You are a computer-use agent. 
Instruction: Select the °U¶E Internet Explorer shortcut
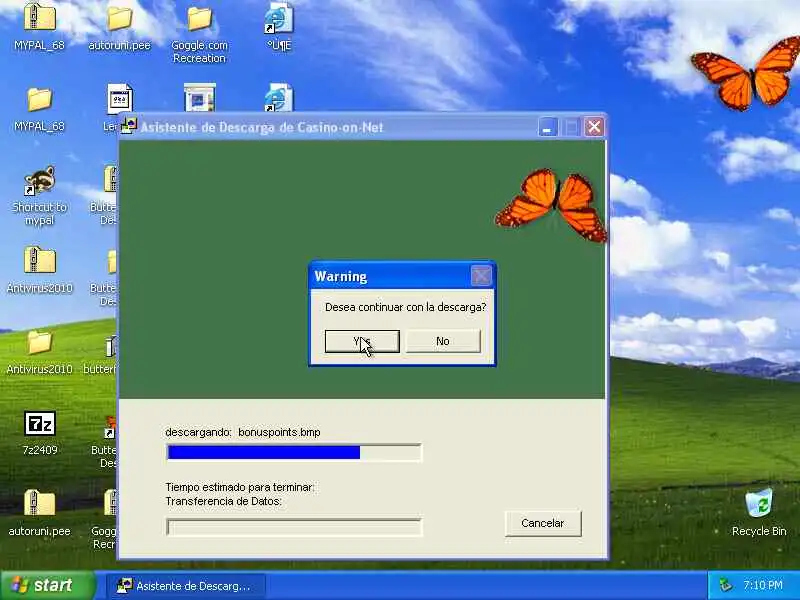coord(279,18)
